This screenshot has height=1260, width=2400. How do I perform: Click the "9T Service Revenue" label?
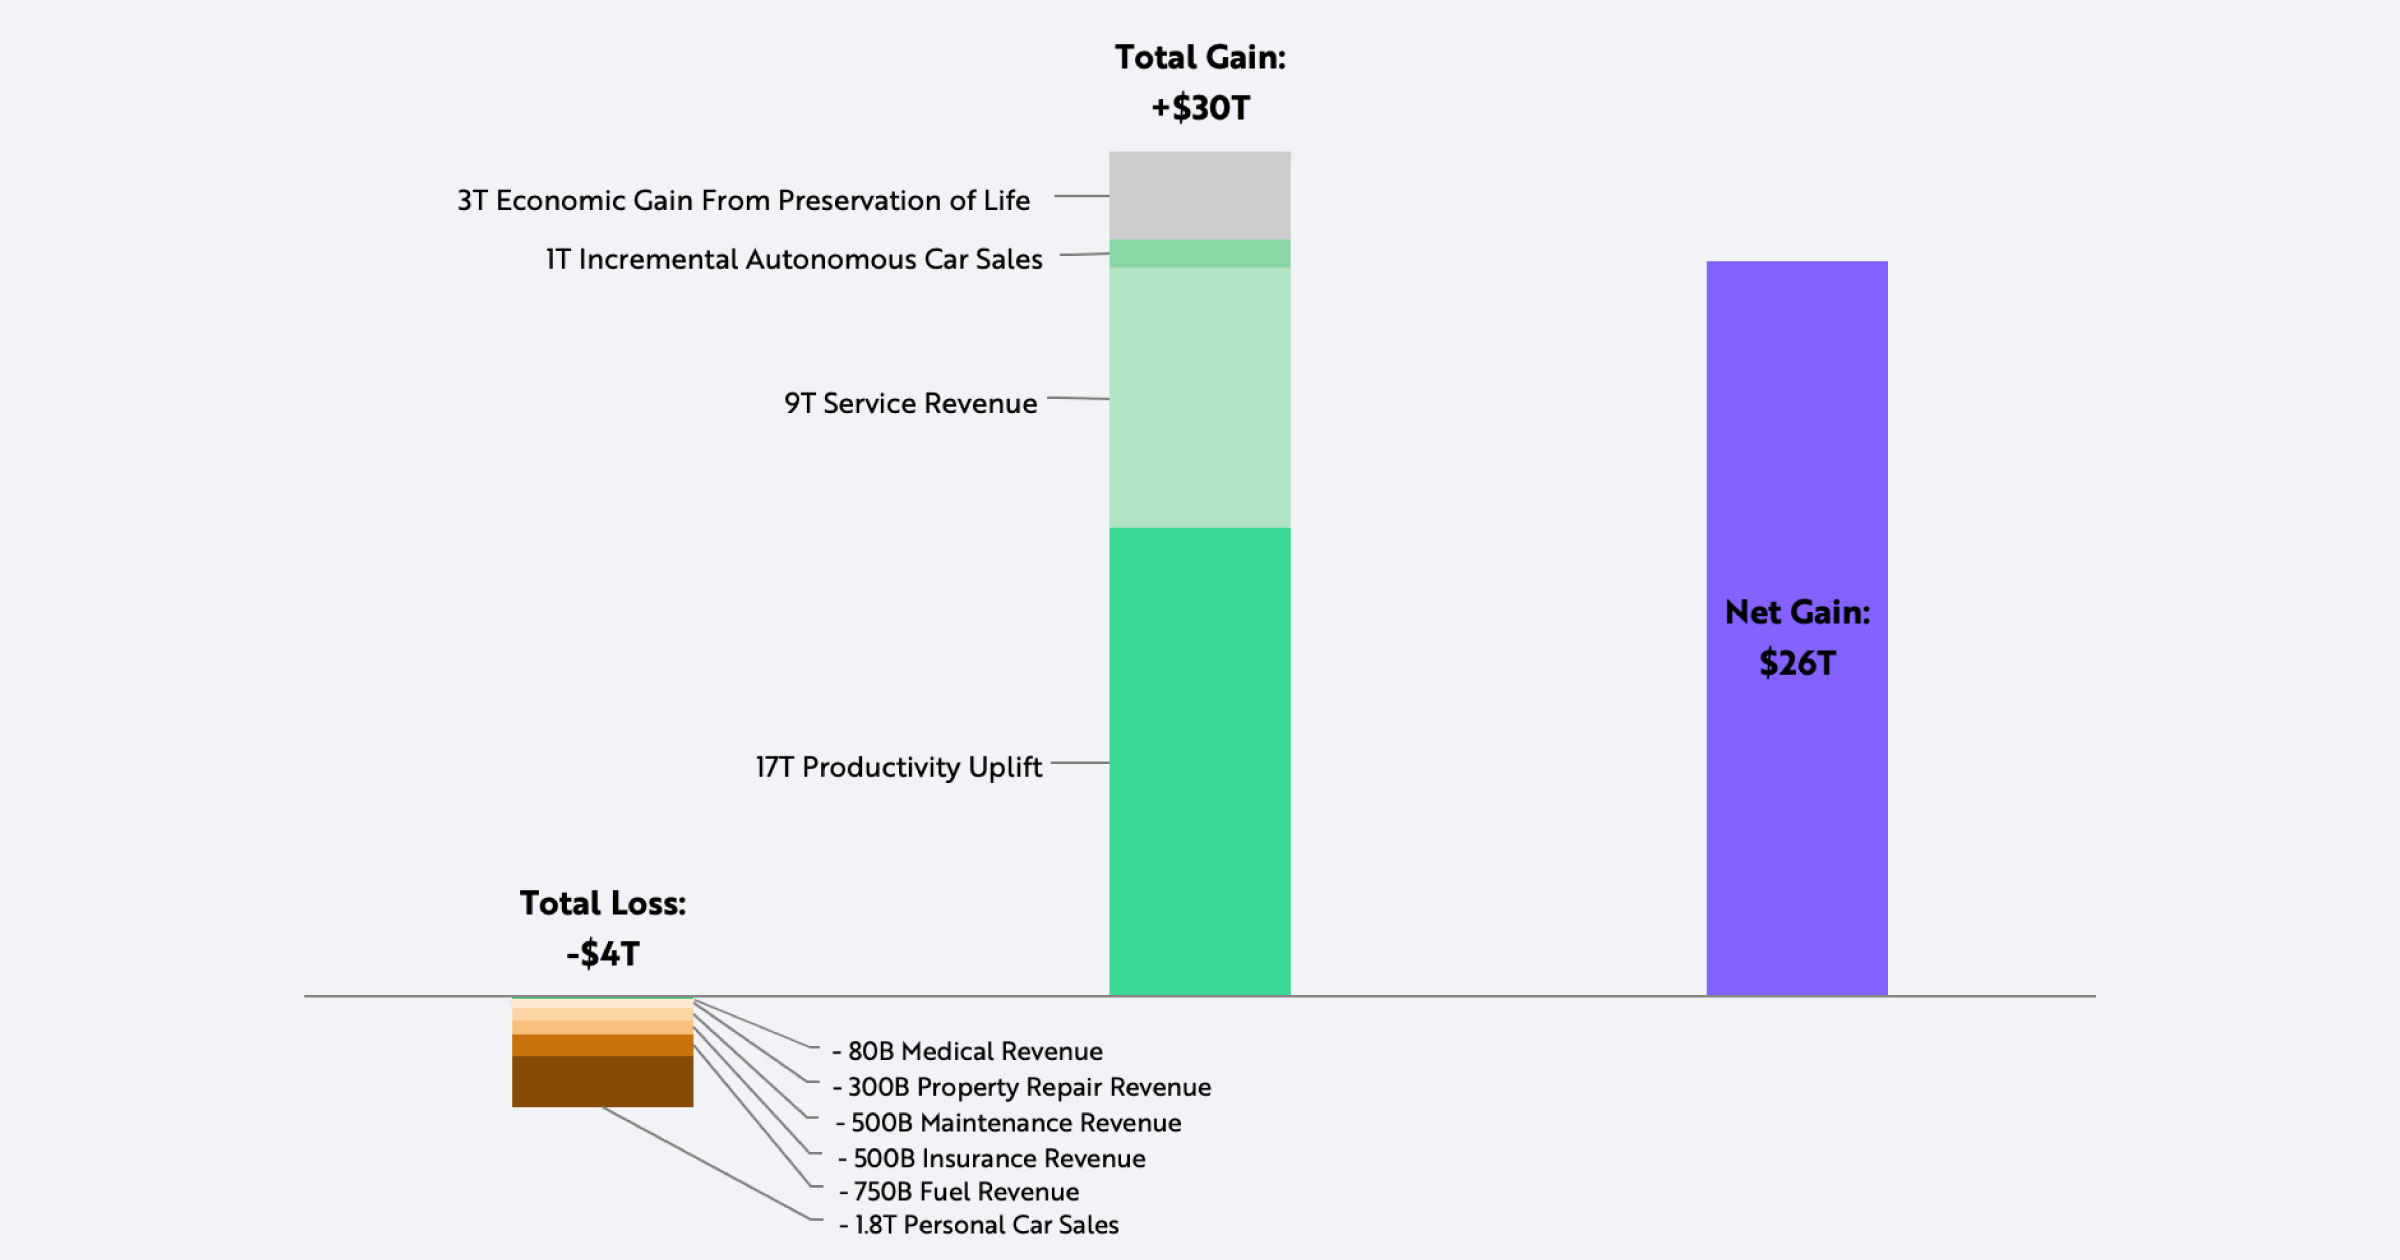[910, 403]
